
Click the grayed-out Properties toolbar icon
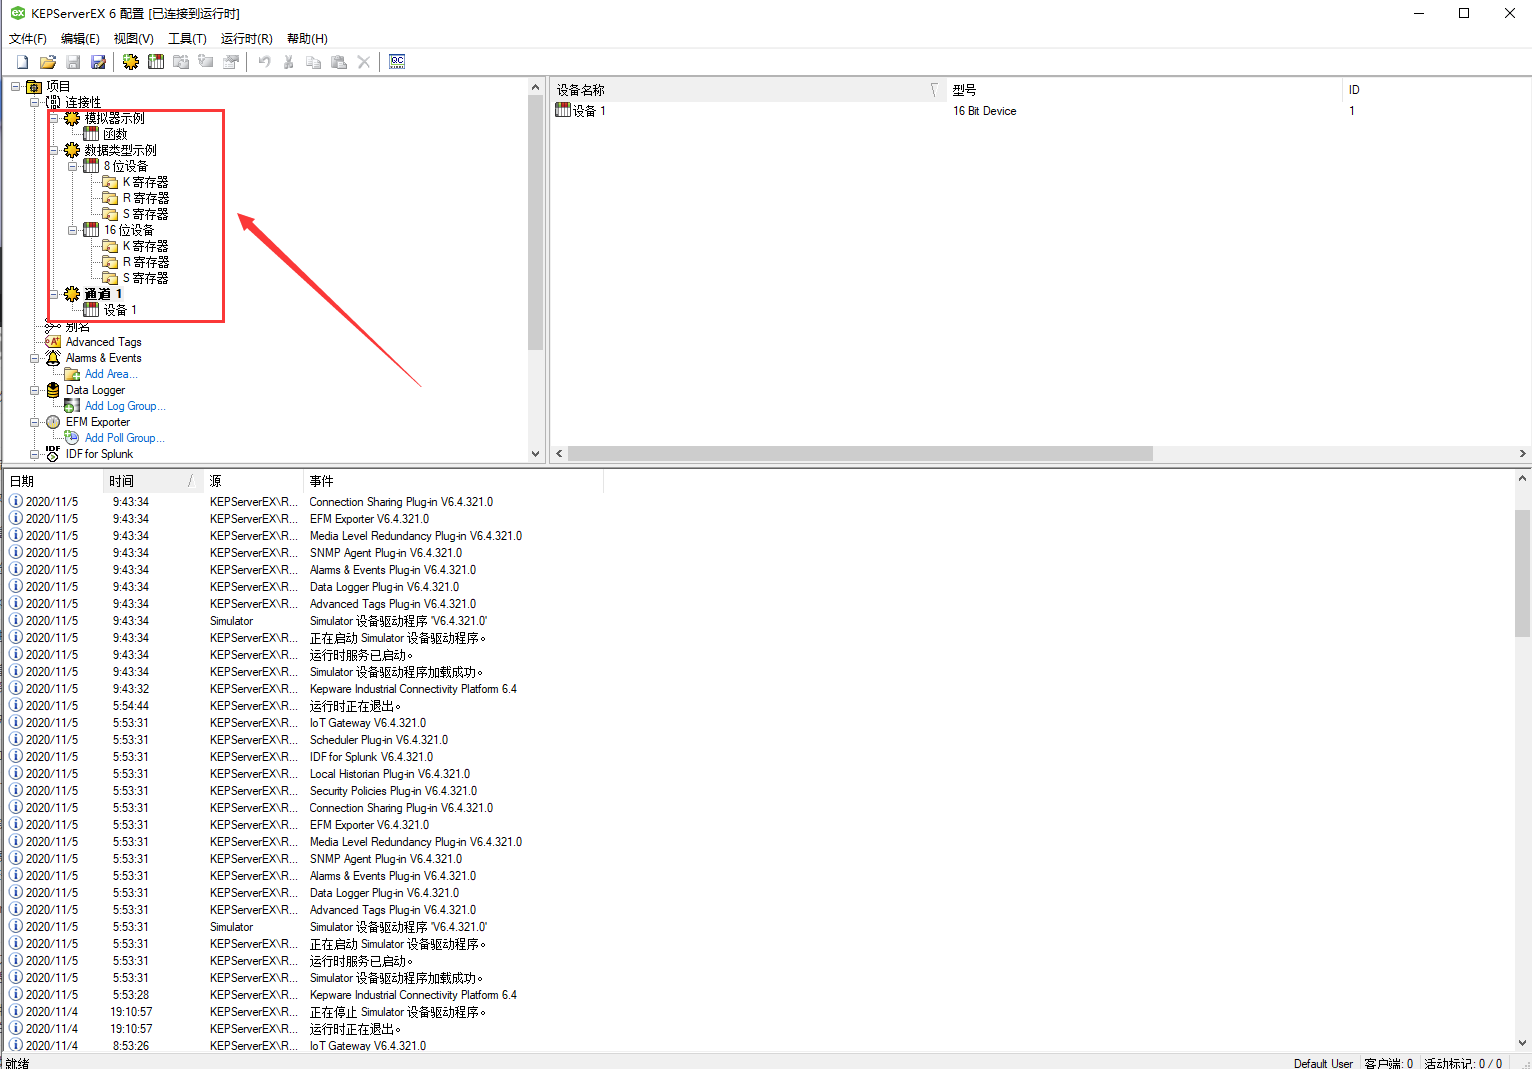tap(231, 62)
